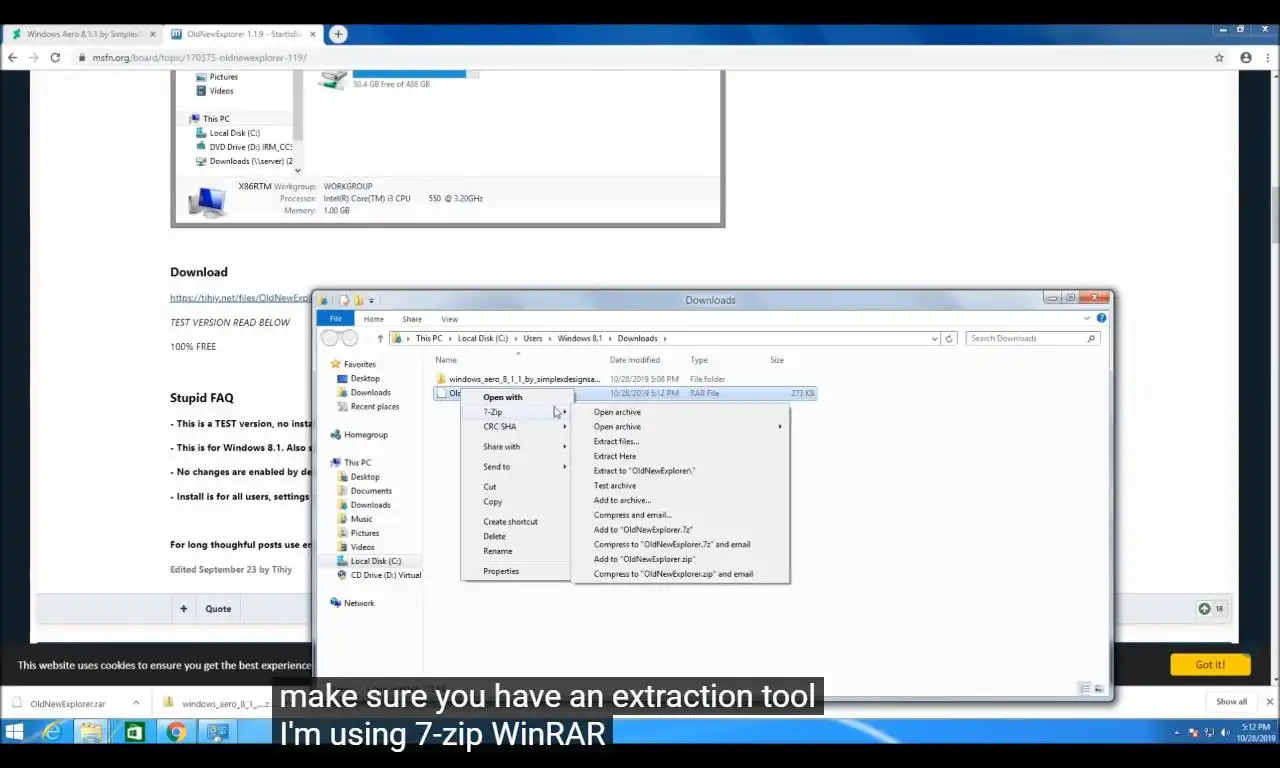Open Quick Access Toolbar customize dropdown

[x=371, y=300]
